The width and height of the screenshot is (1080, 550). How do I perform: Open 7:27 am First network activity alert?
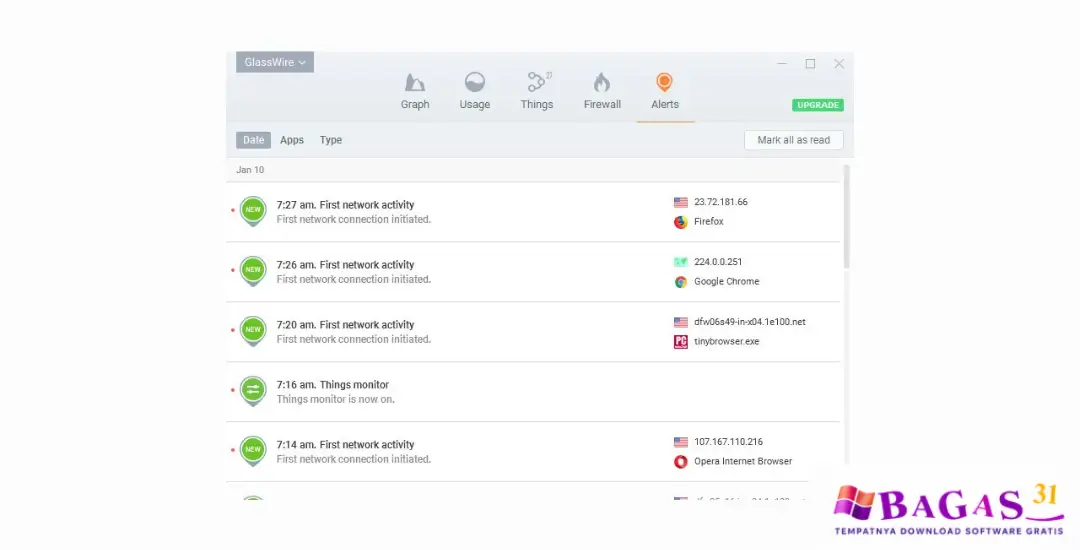point(533,212)
